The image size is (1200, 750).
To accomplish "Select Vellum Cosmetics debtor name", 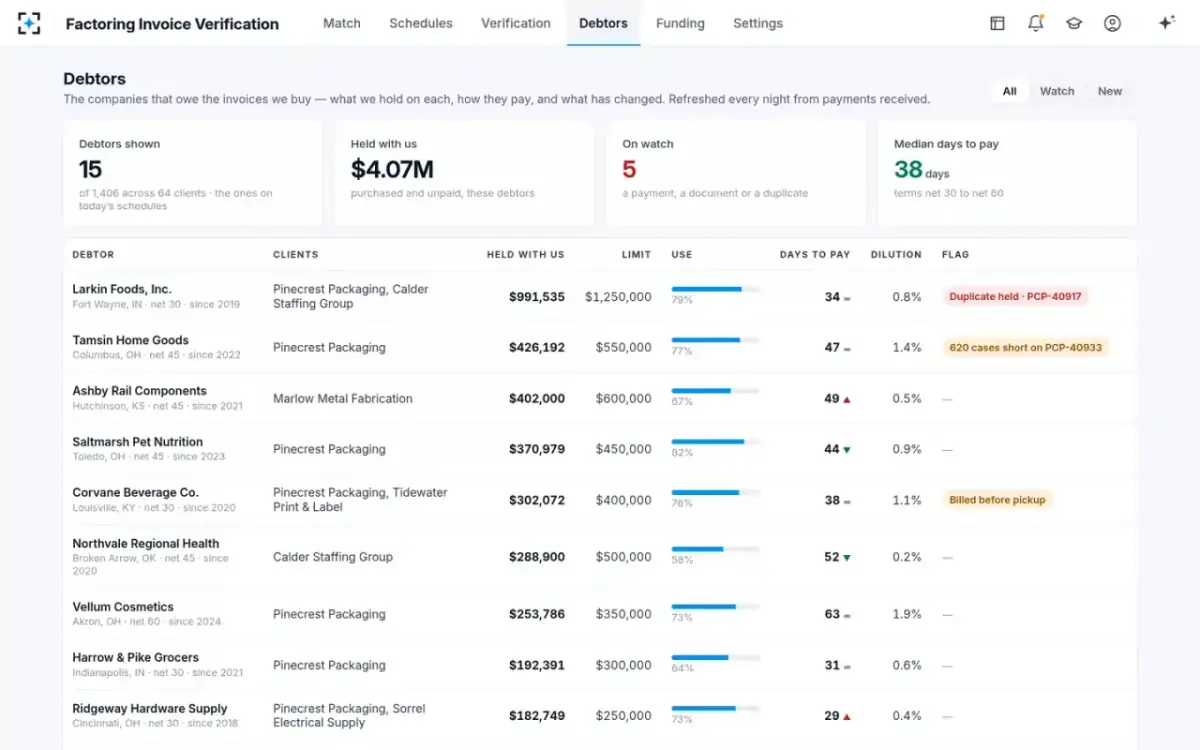I will coord(123,607).
